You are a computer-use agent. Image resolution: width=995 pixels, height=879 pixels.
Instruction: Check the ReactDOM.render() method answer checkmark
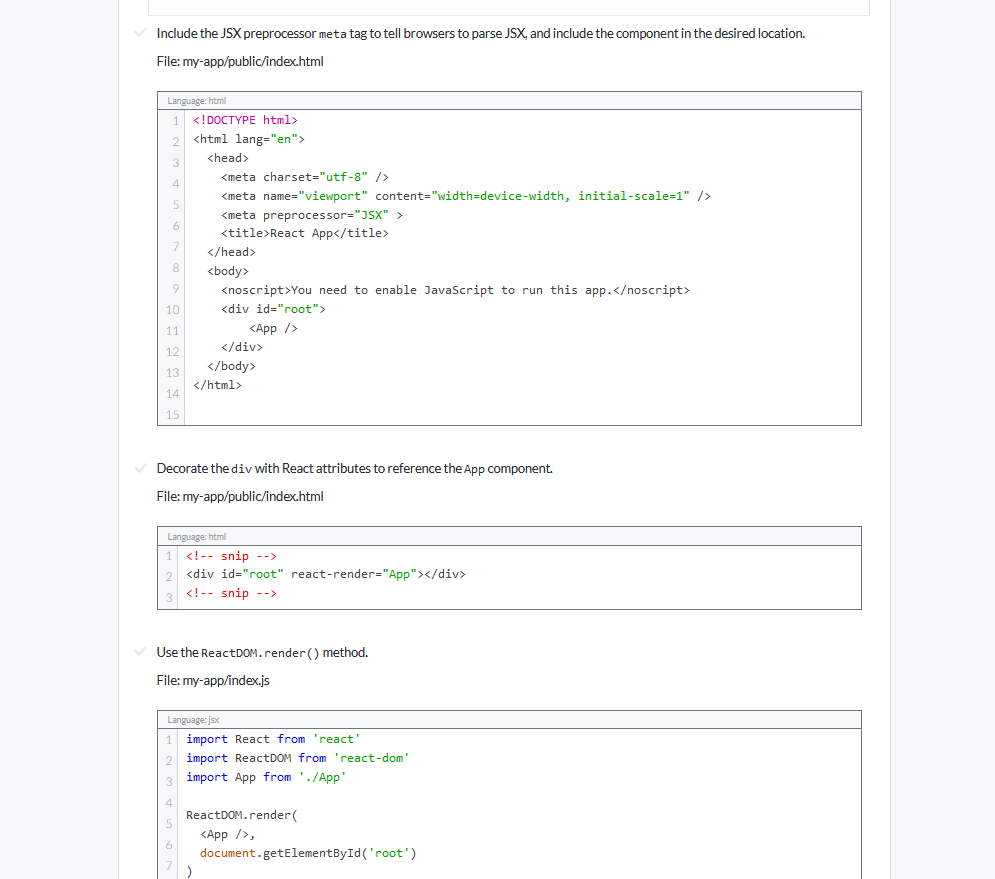(141, 652)
